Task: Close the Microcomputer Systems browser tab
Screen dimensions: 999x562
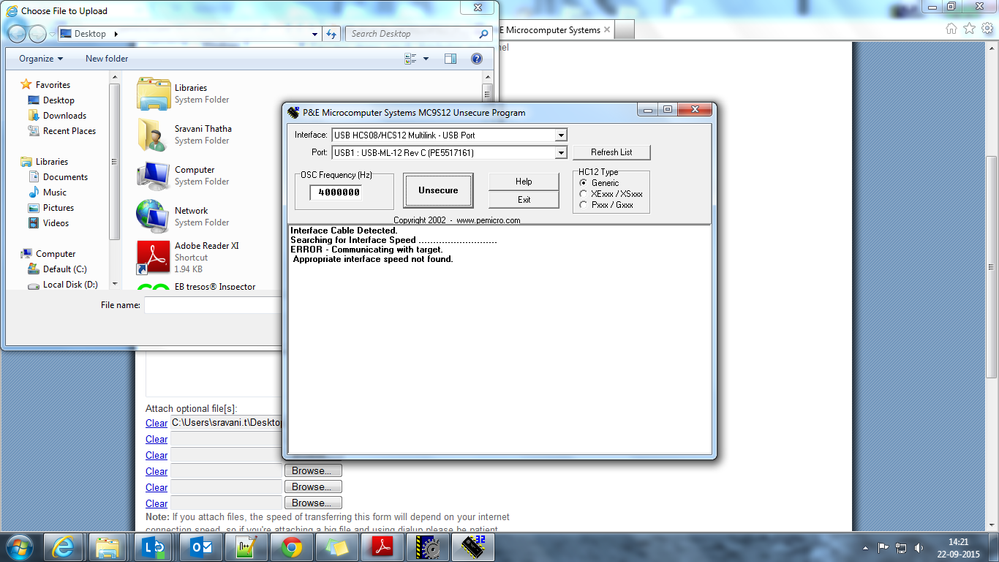Action: tap(607, 29)
